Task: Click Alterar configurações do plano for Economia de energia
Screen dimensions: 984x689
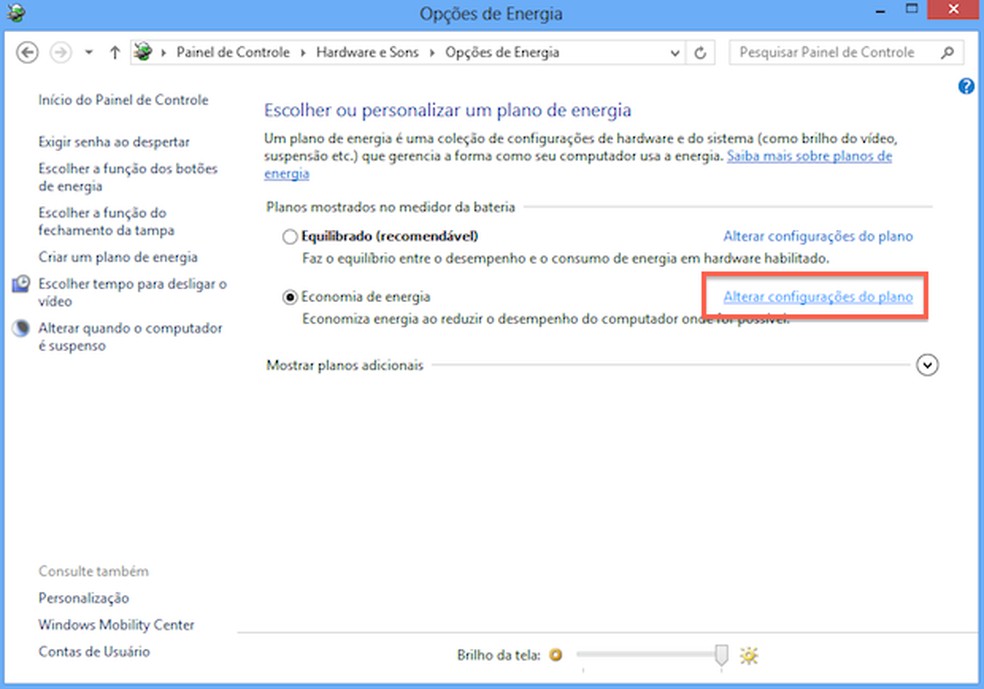Action: click(818, 297)
